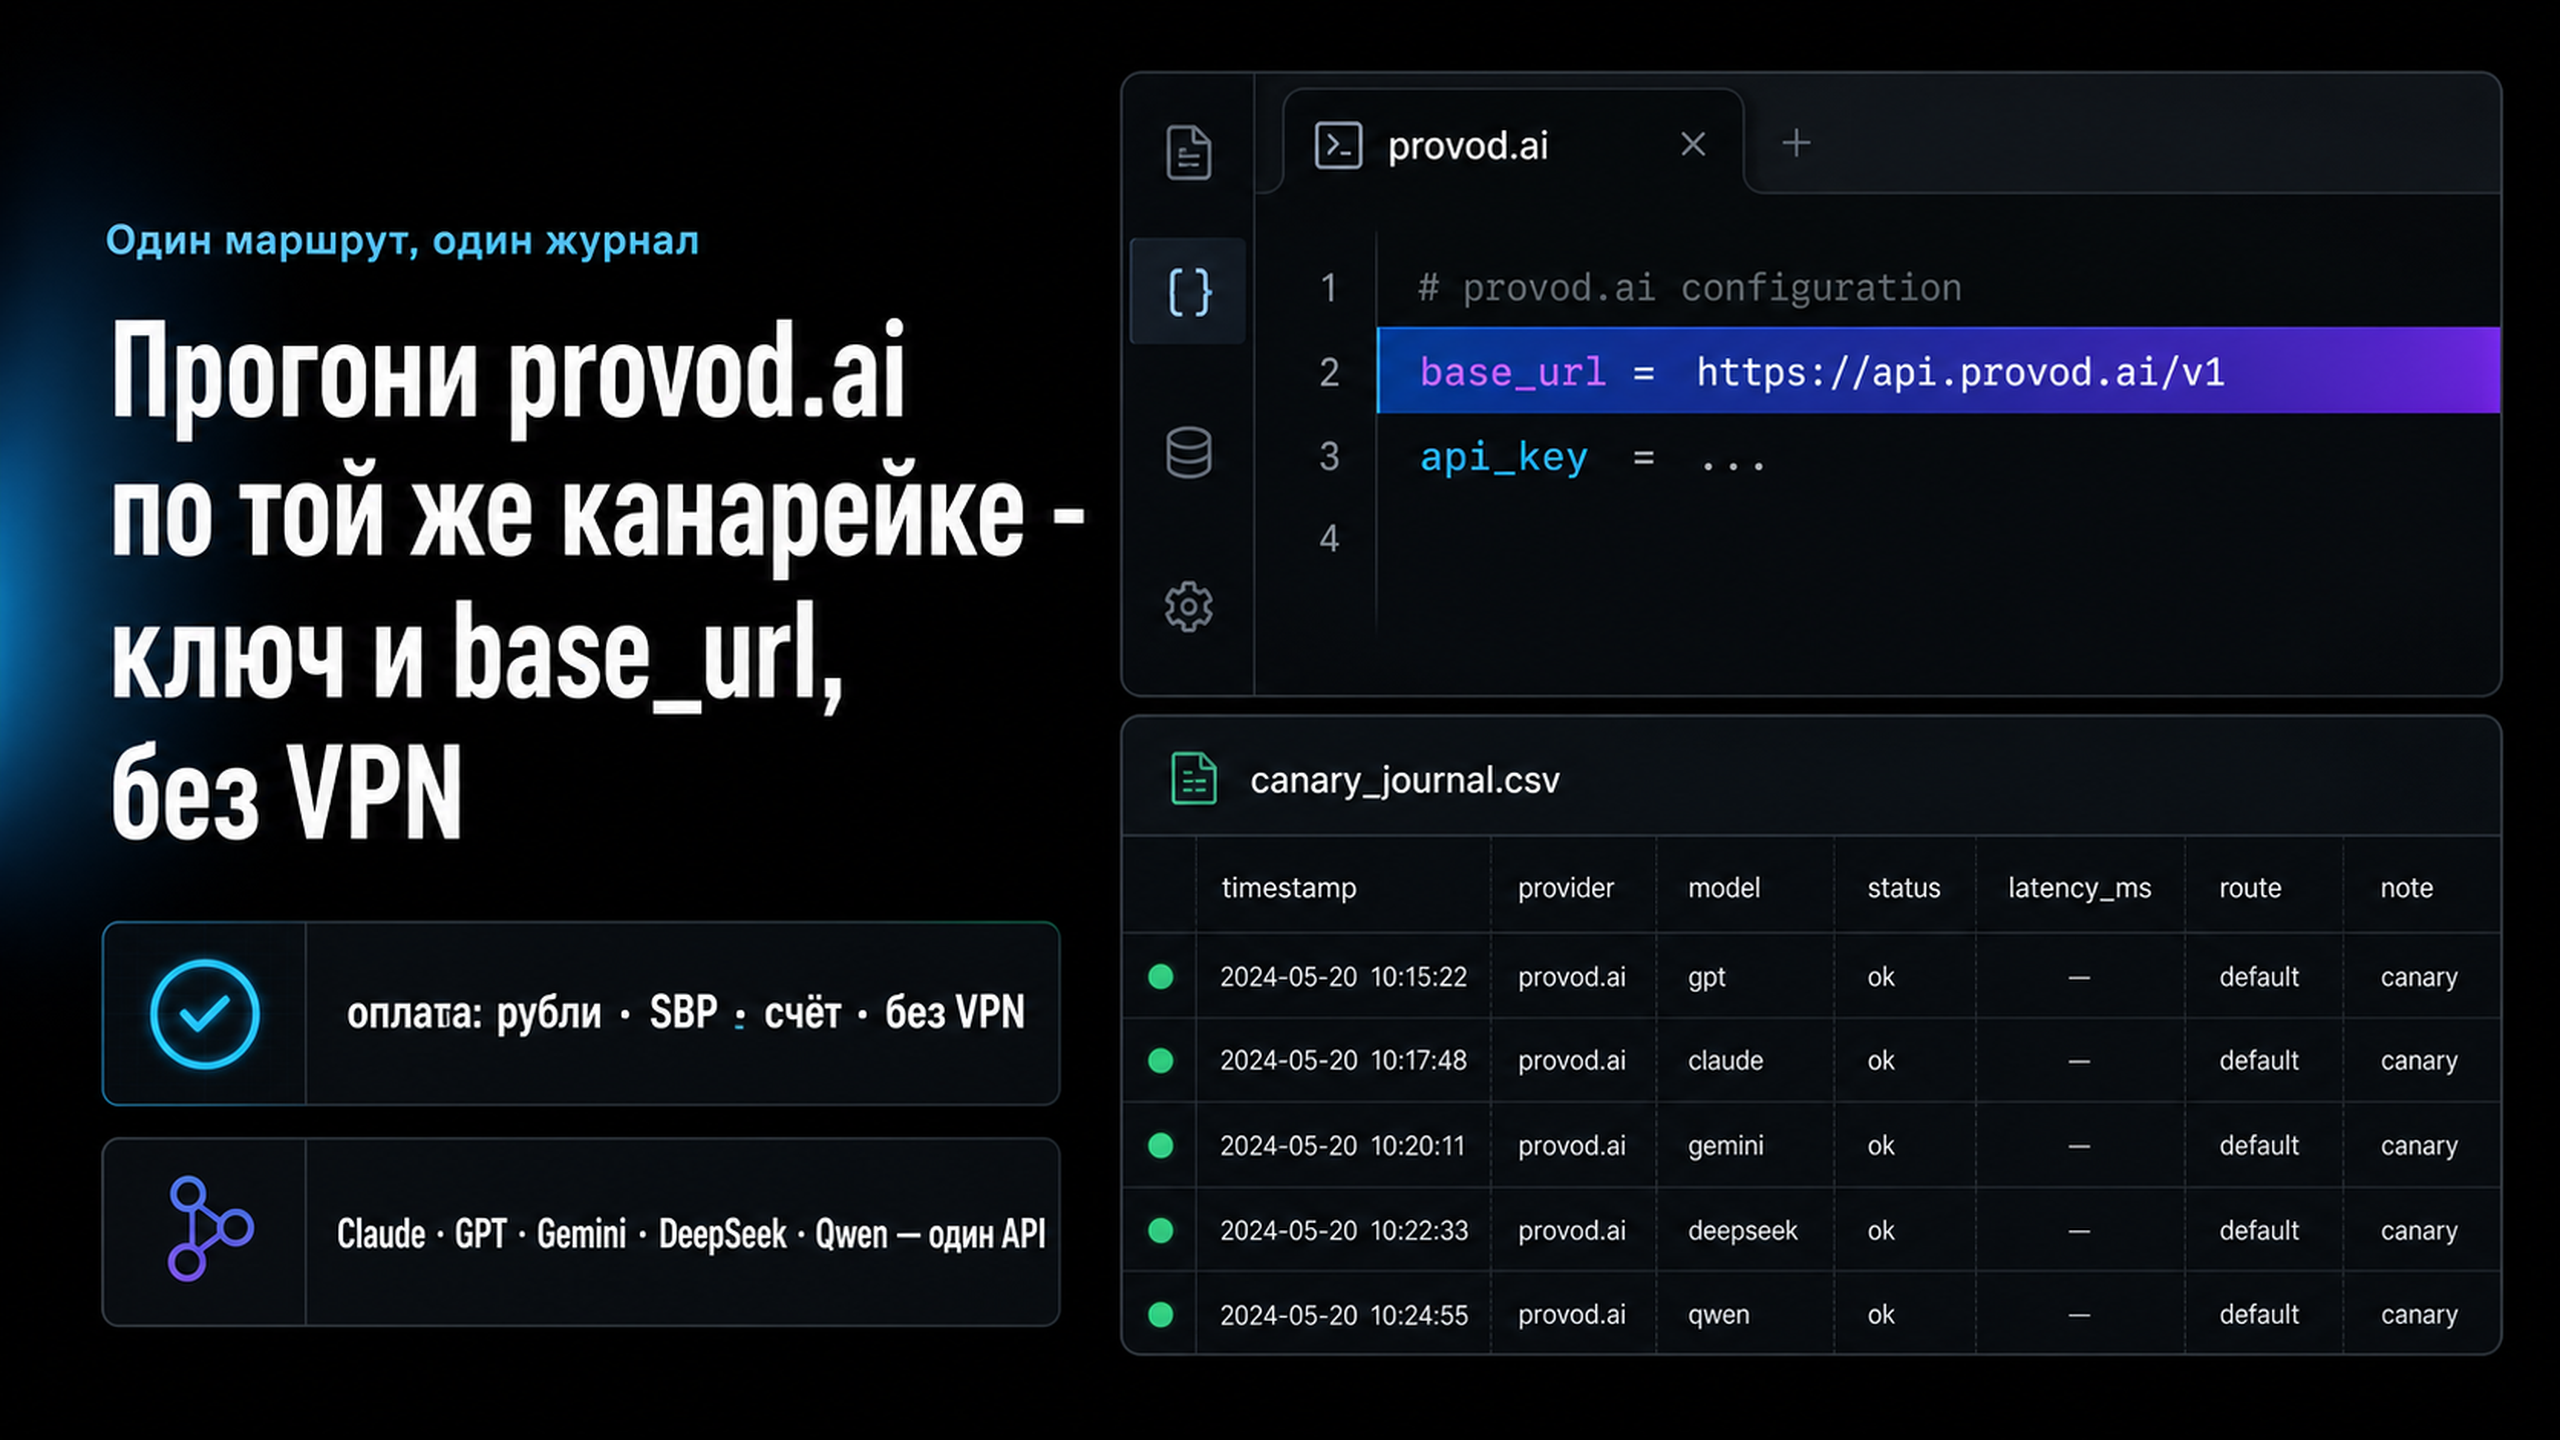Click 'canary' note in the deepseek row
Screen dimensions: 2560x1440
(x=2419, y=1232)
